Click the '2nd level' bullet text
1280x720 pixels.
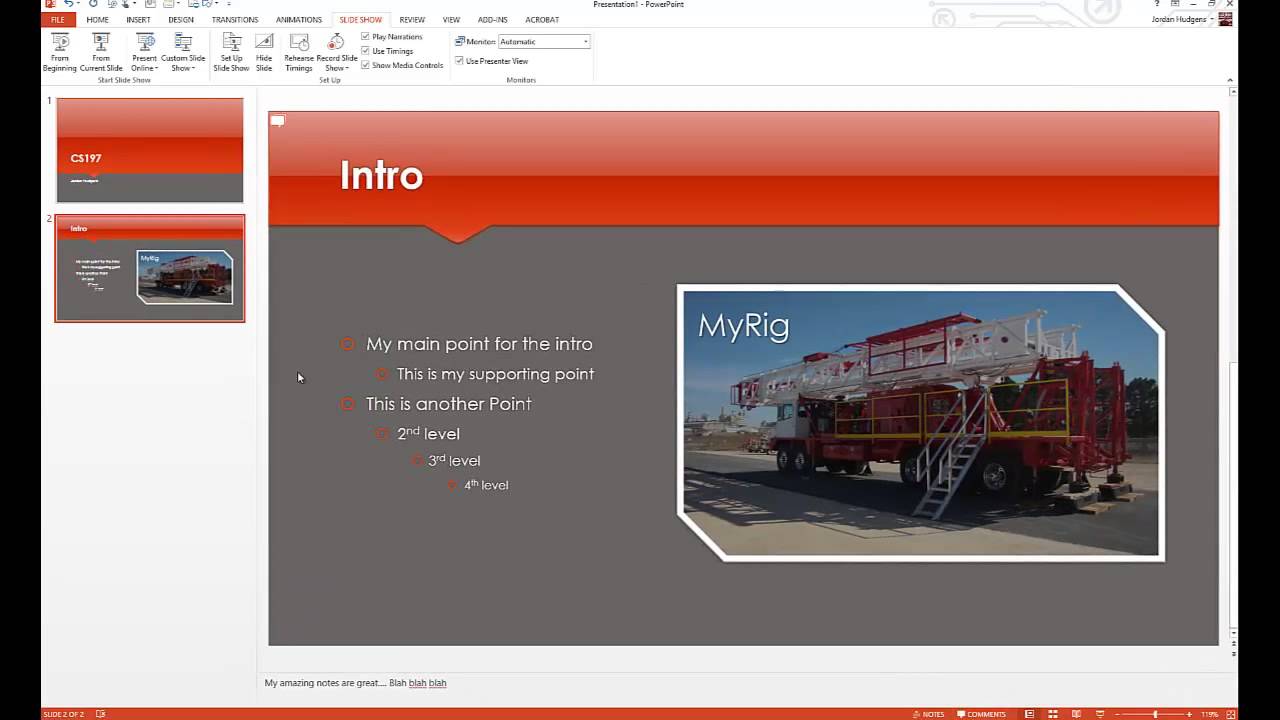[428, 433]
